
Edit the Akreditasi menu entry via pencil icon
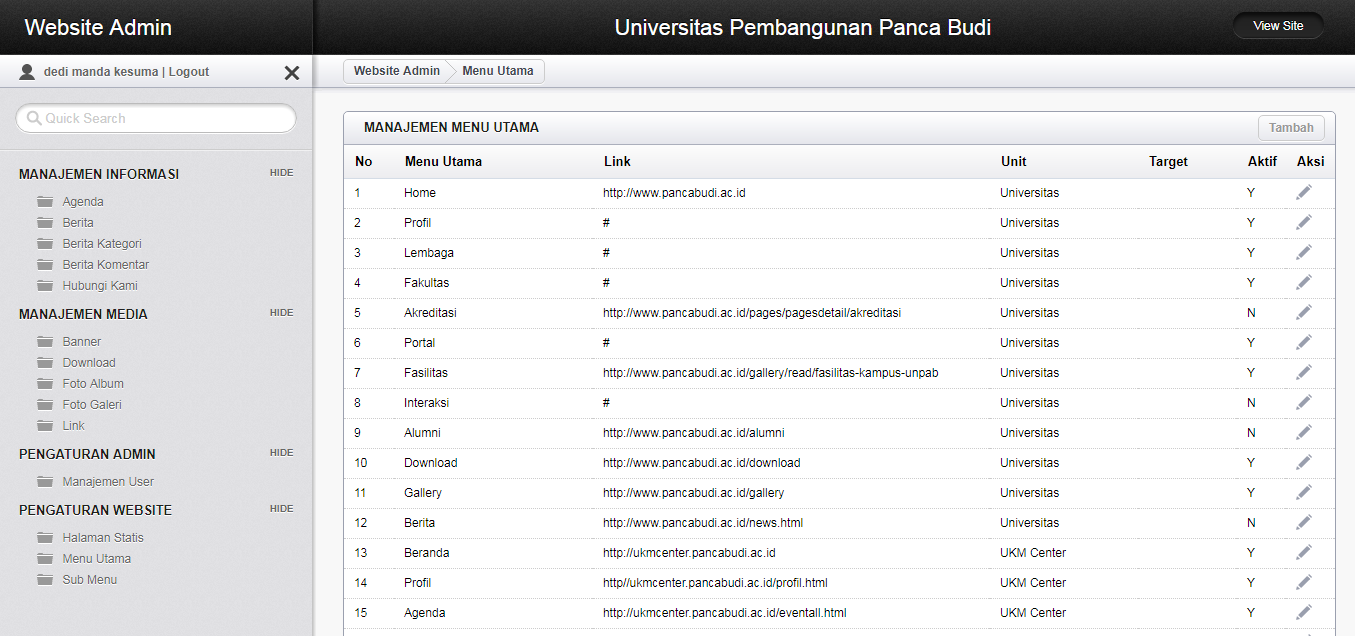[1303, 313]
